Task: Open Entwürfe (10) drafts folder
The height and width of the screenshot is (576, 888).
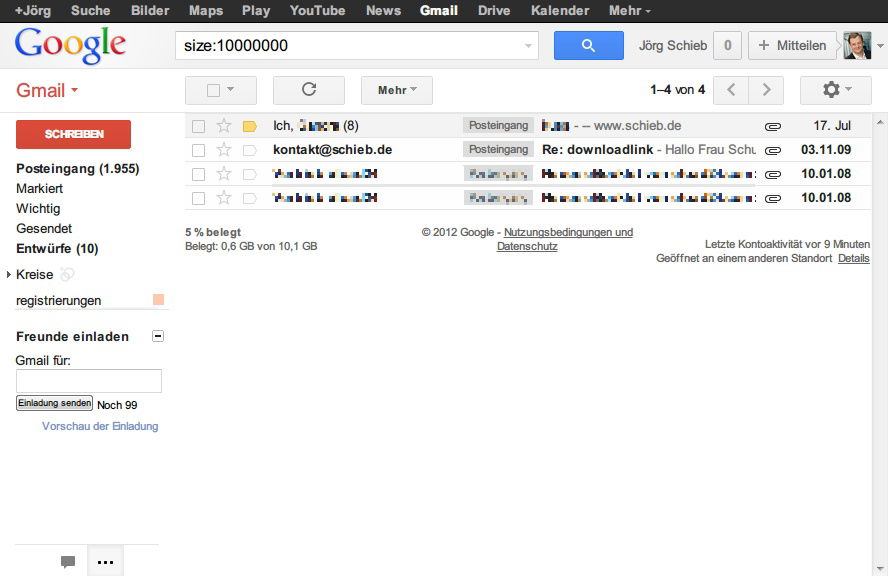Action: click(57, 249)
